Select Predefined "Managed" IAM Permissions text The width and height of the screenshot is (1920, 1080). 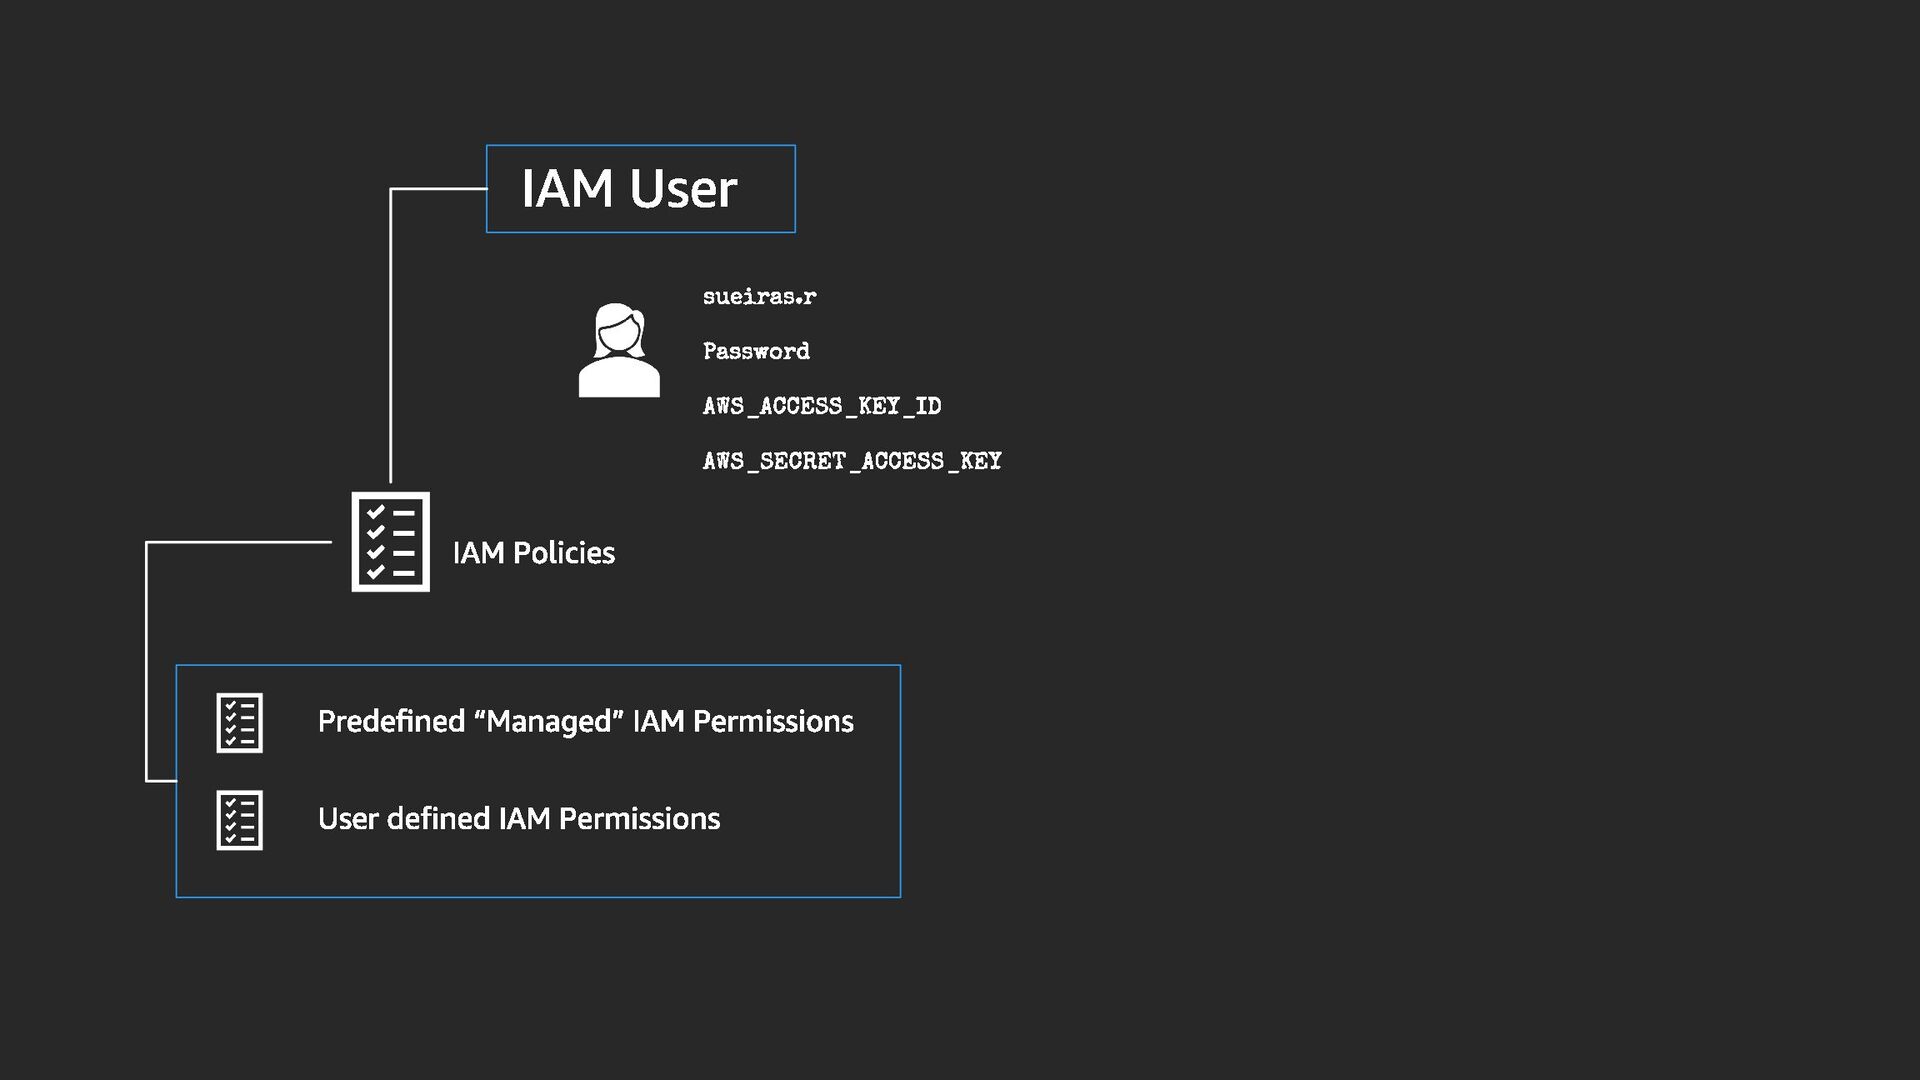click(x=585, y=722)
